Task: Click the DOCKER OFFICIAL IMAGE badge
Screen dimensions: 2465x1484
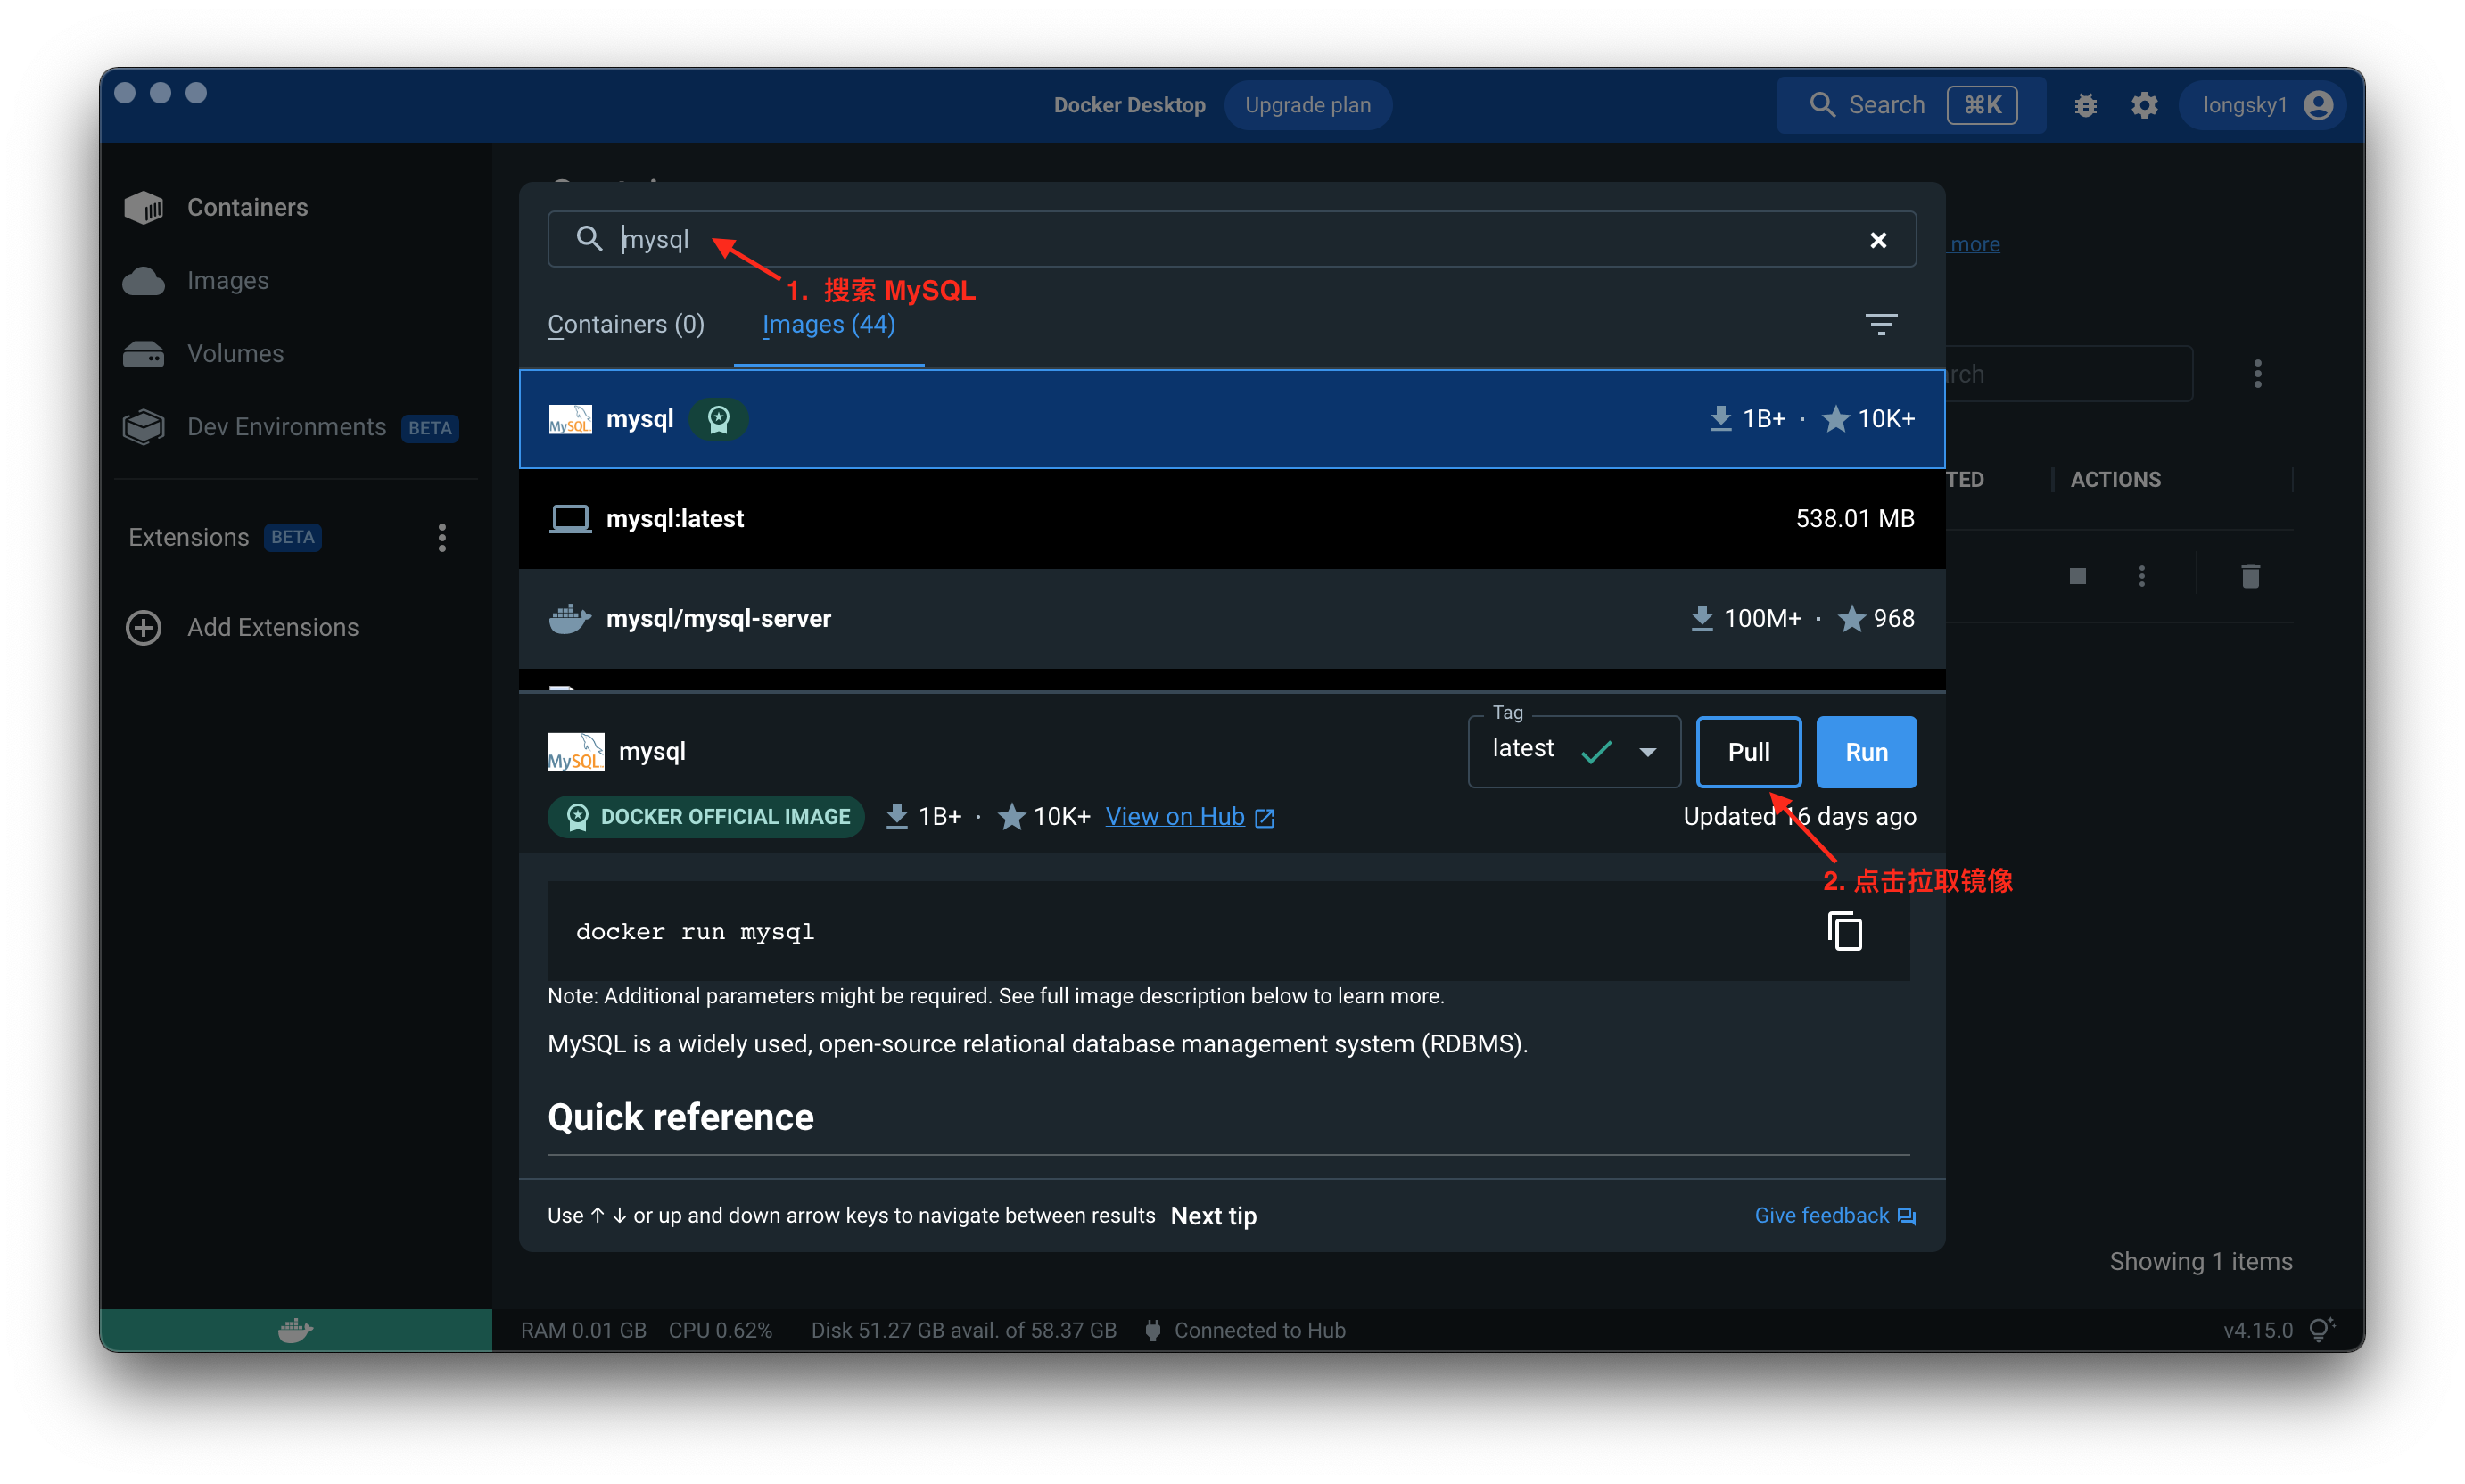Action: [x=706, y=817]
